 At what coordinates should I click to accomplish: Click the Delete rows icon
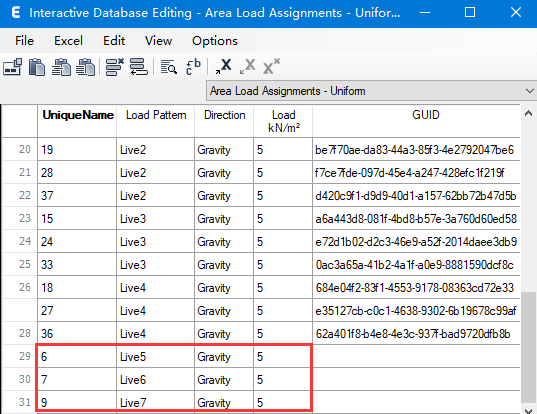tap(114, 67)
